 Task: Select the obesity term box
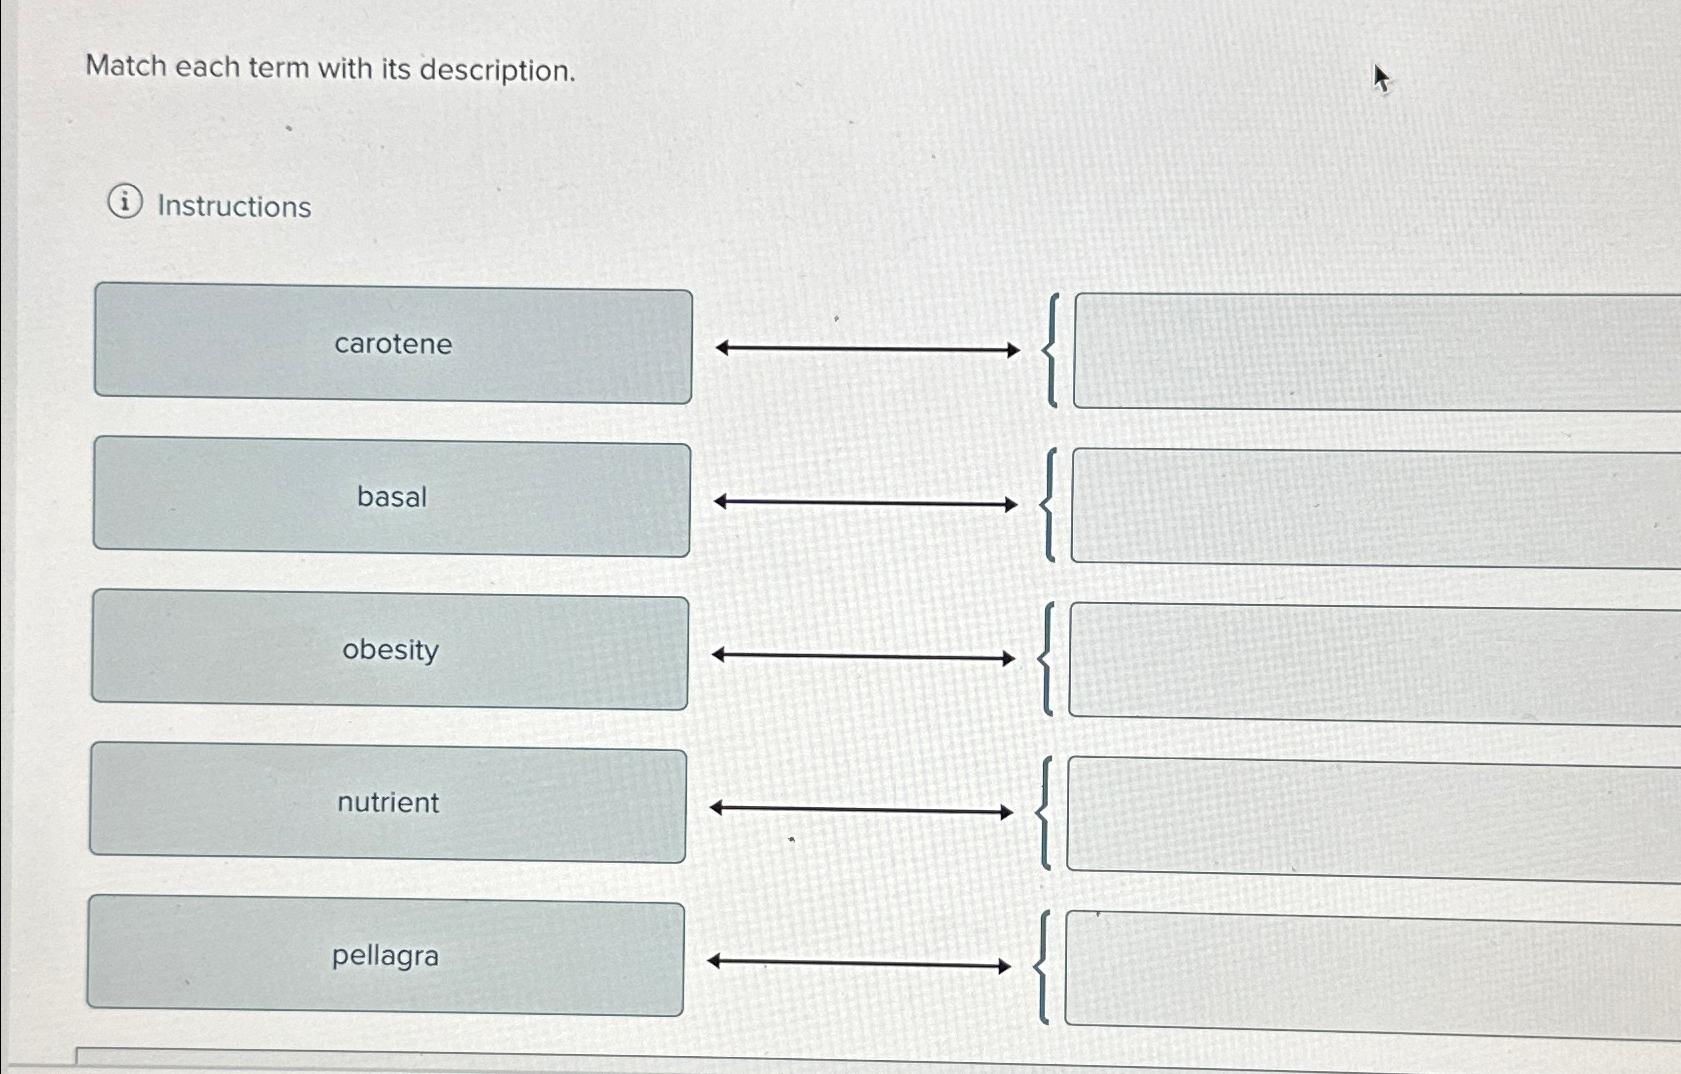click(x=390, y=650)
